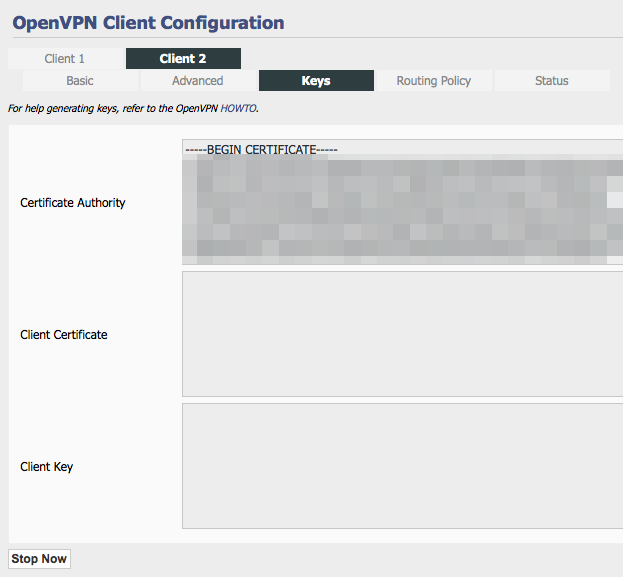Click inside the Certificate Authority text area
This screenshot has width=623, height=577.
402,202
